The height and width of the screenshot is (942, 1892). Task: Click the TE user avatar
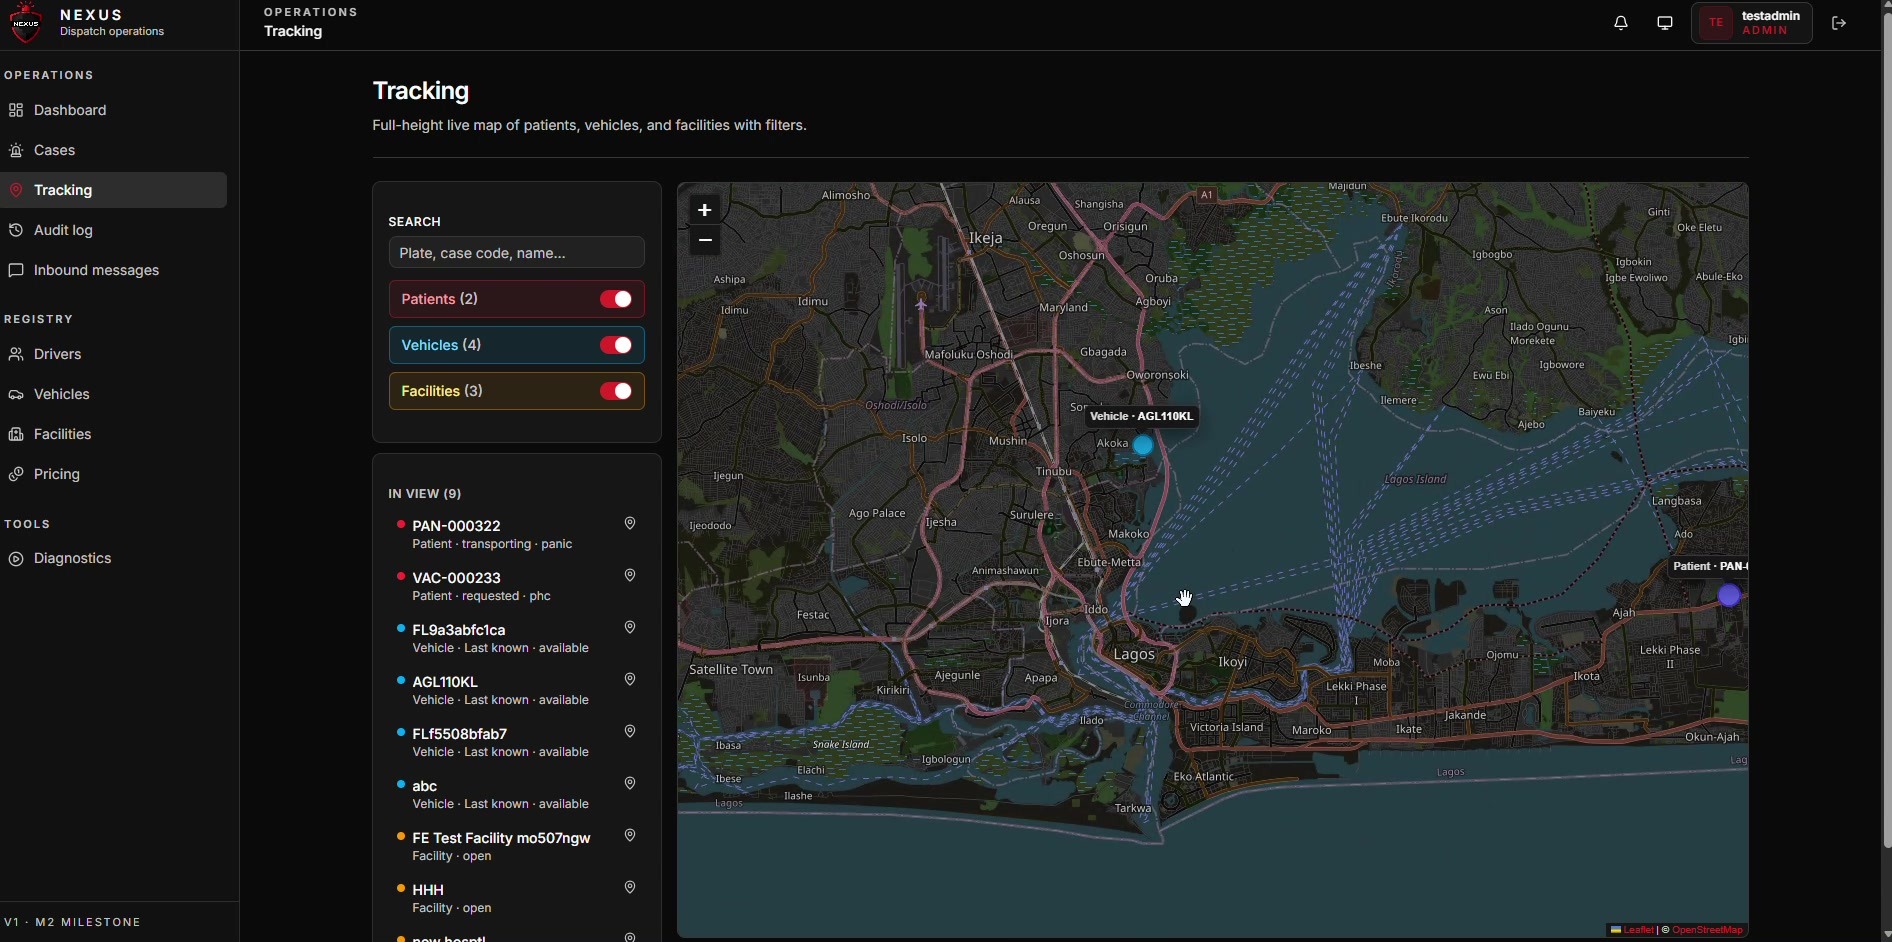coord(1717,23)
